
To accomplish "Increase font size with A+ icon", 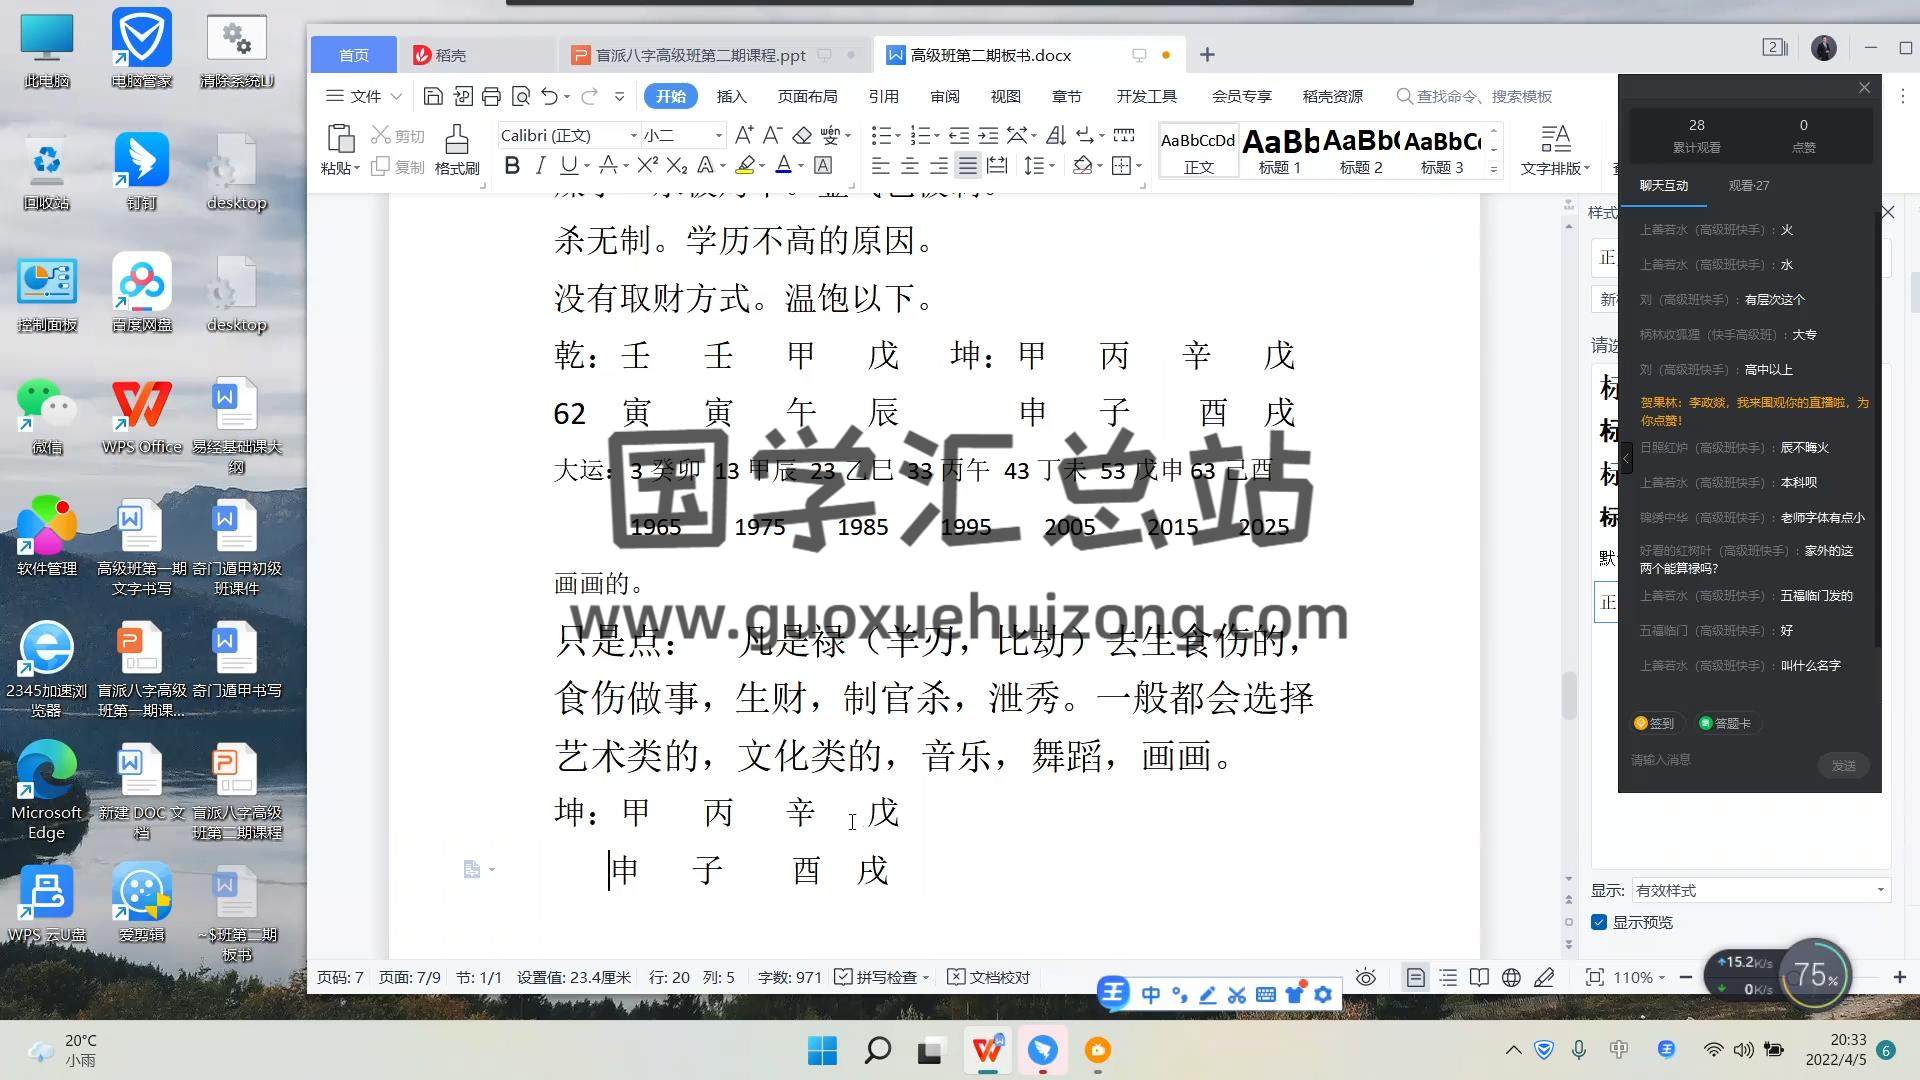I will [x=743, y=135].
